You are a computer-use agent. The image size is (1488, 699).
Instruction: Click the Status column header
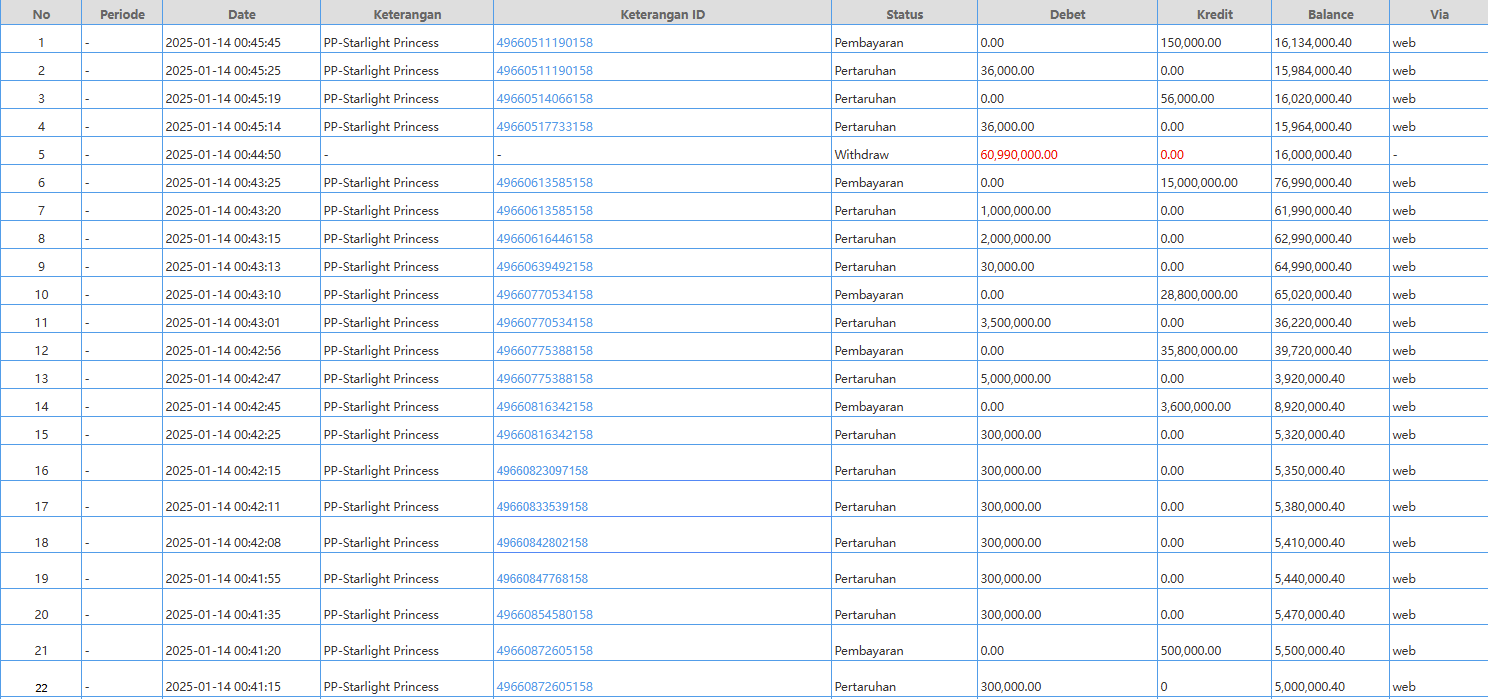click(x=904, y=15)
